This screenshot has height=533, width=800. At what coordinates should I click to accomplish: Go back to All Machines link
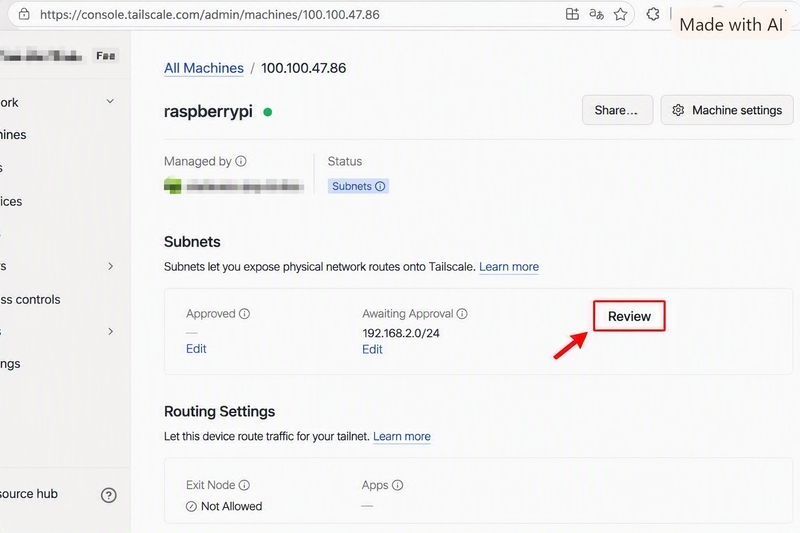click(204, 68)
